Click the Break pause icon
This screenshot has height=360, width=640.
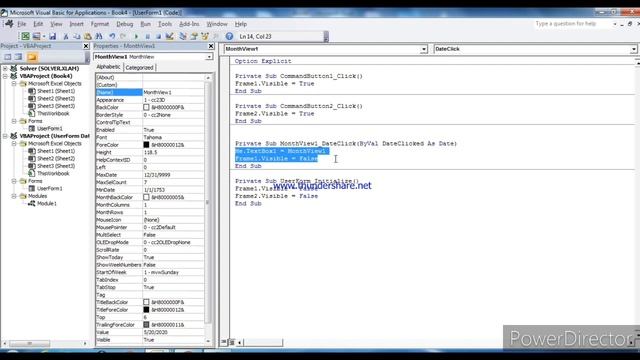[x=147, y=36]
